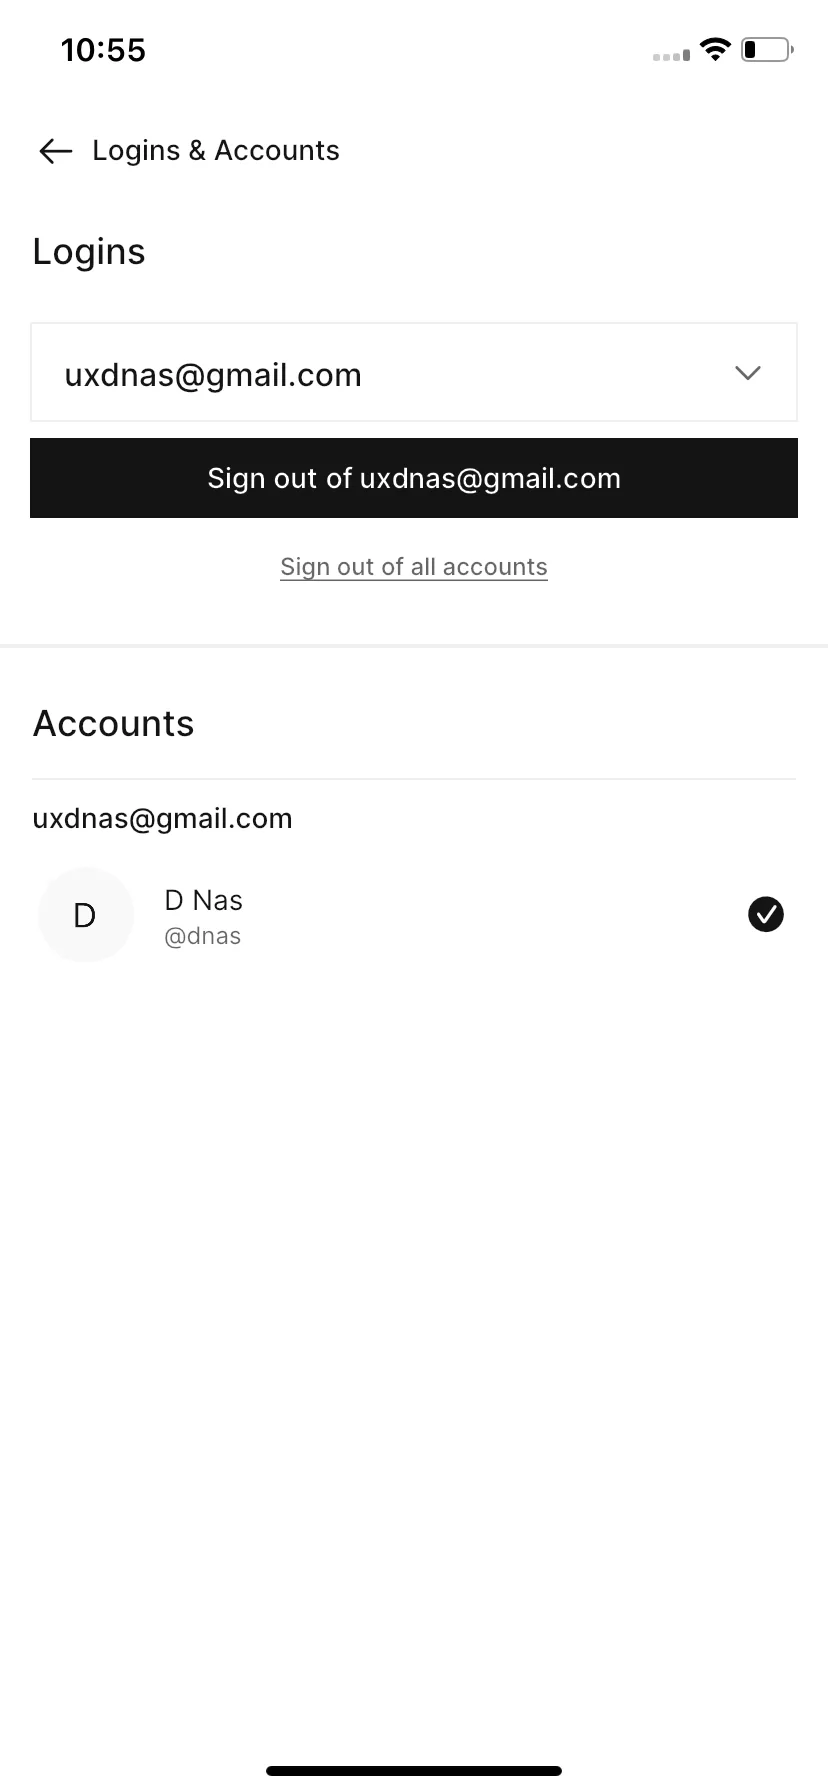Screen dimensions: 828x1792
Task: Click the Logins section heading
Action: (89, 252)
